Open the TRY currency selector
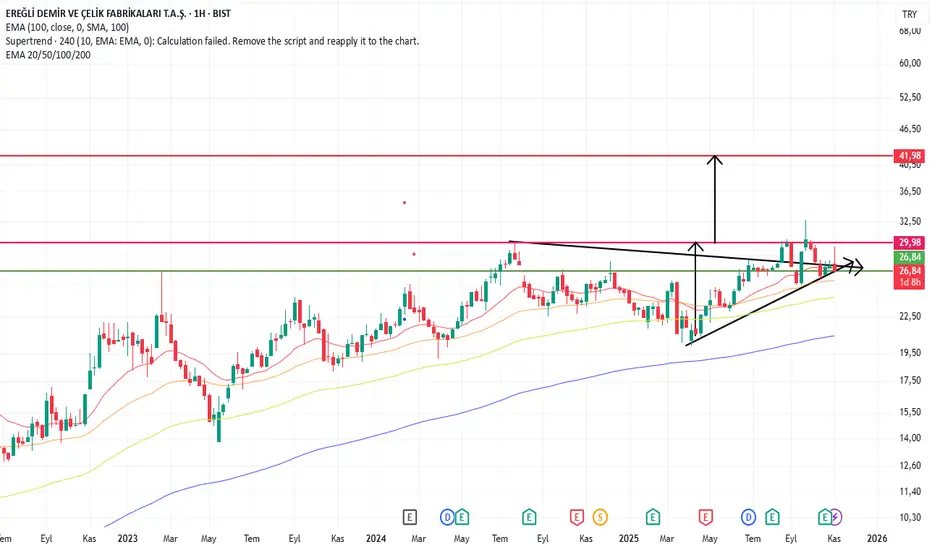 909,14
